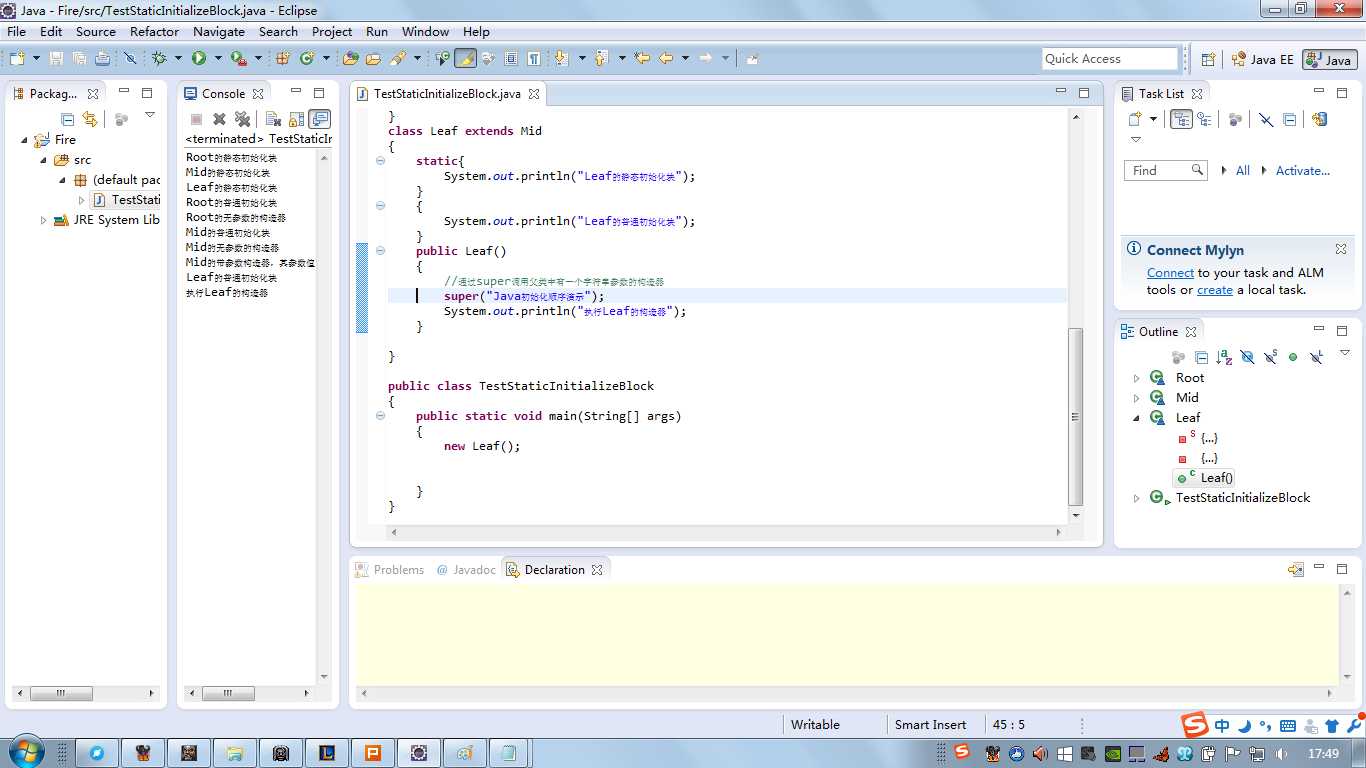Click the Collapse All icon in Outline
1366x768 pixels.
[x=1202, y=357]
